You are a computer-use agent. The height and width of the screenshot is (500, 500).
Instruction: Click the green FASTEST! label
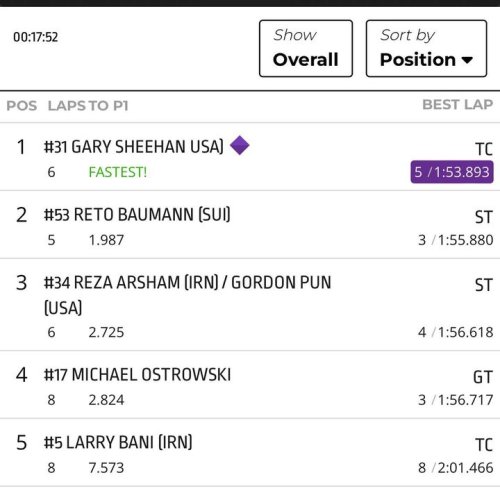click(x=118, y=172)
